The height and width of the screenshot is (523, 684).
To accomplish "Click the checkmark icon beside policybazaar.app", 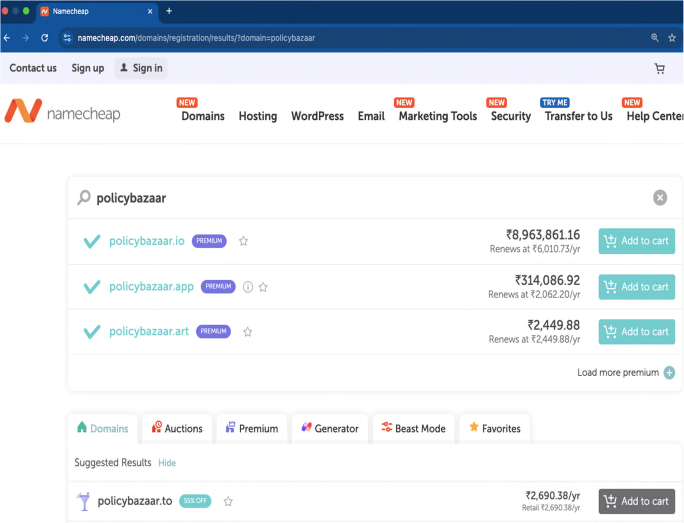I will point(92,287).
